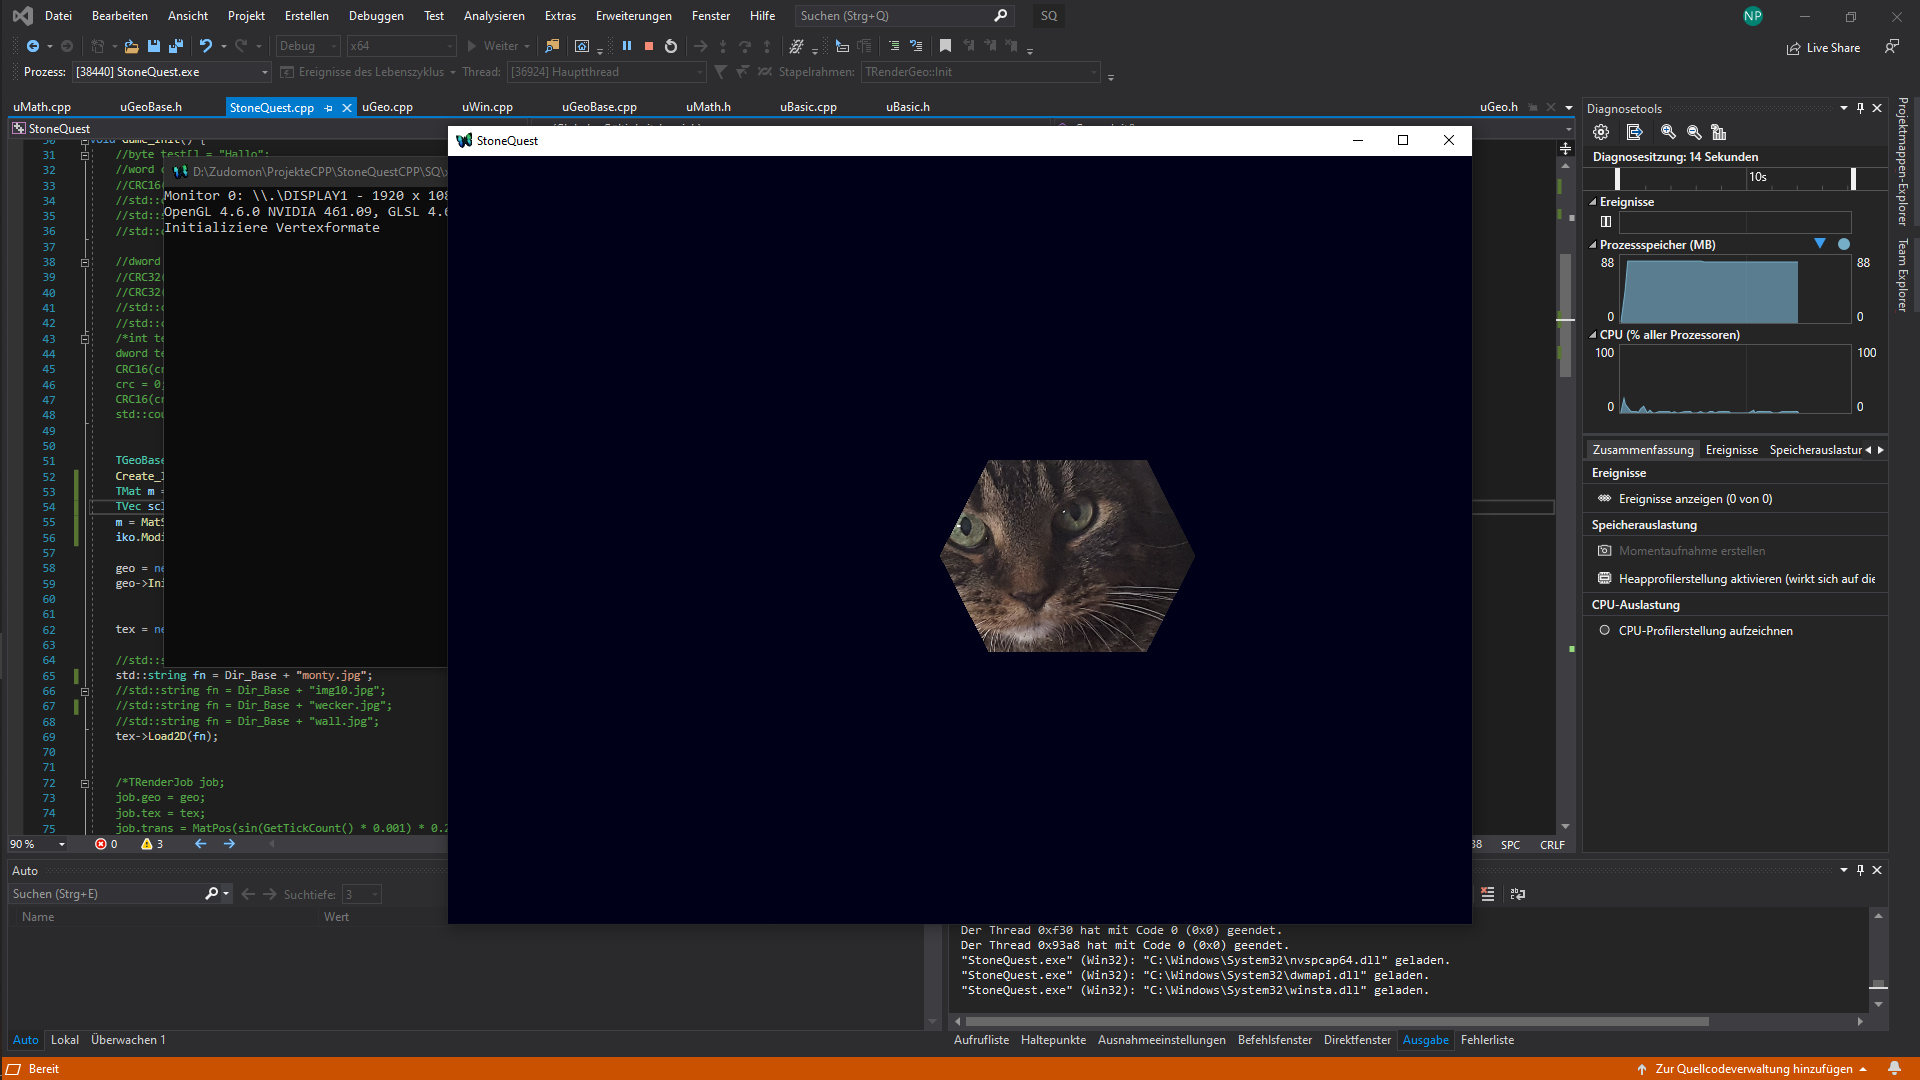Open Diagnosetools settings gear
This screenshot has width=1920, height=1080.
(1601, 132)
